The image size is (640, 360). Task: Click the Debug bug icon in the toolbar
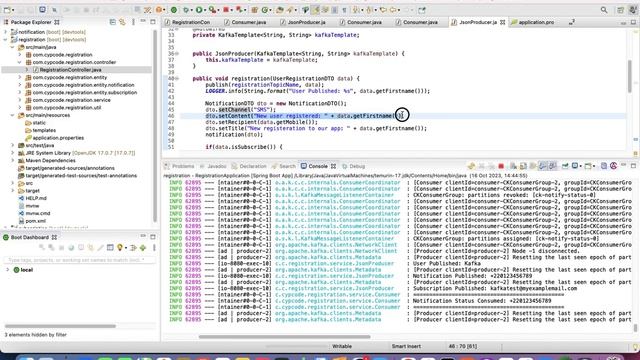[x=186, y=9]
